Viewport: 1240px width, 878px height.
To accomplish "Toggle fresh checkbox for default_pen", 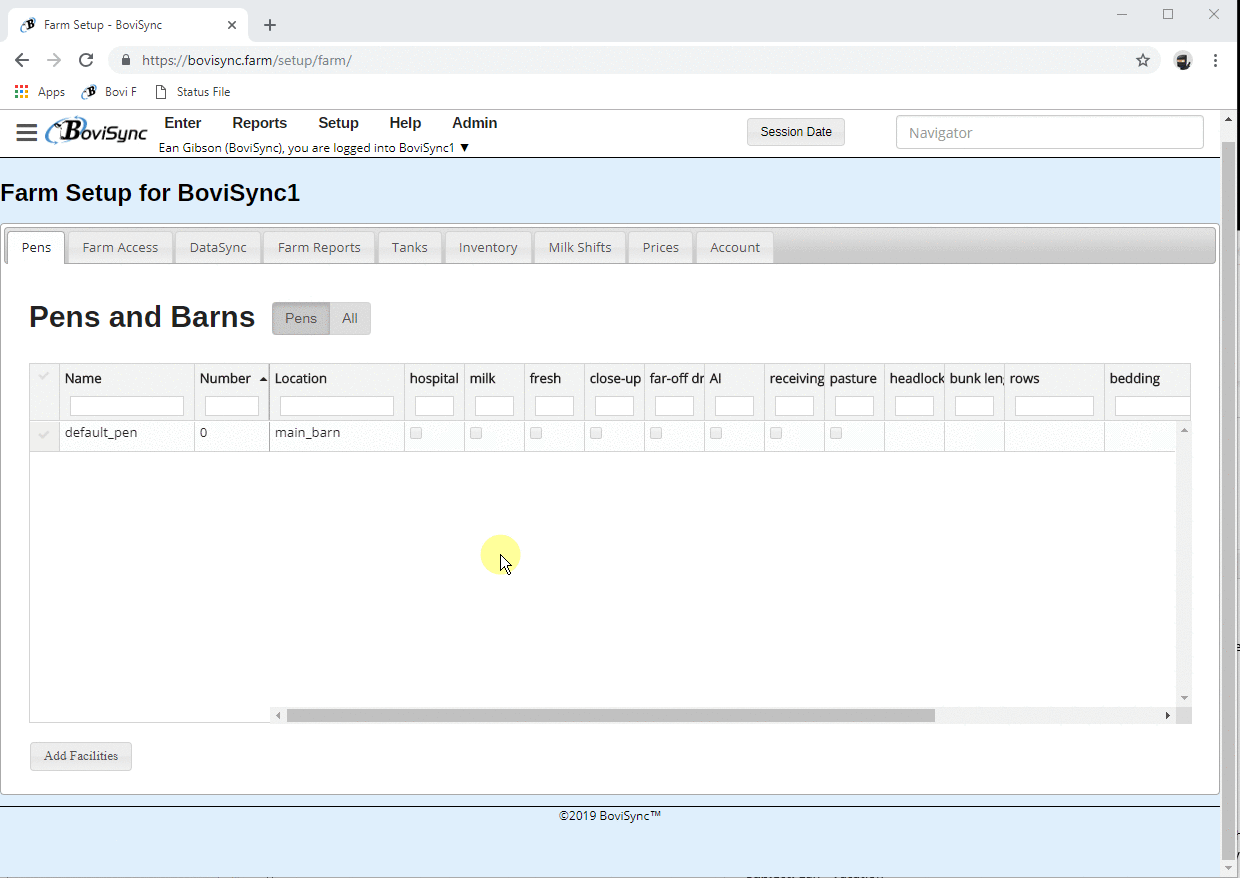I will pos(536,433).
